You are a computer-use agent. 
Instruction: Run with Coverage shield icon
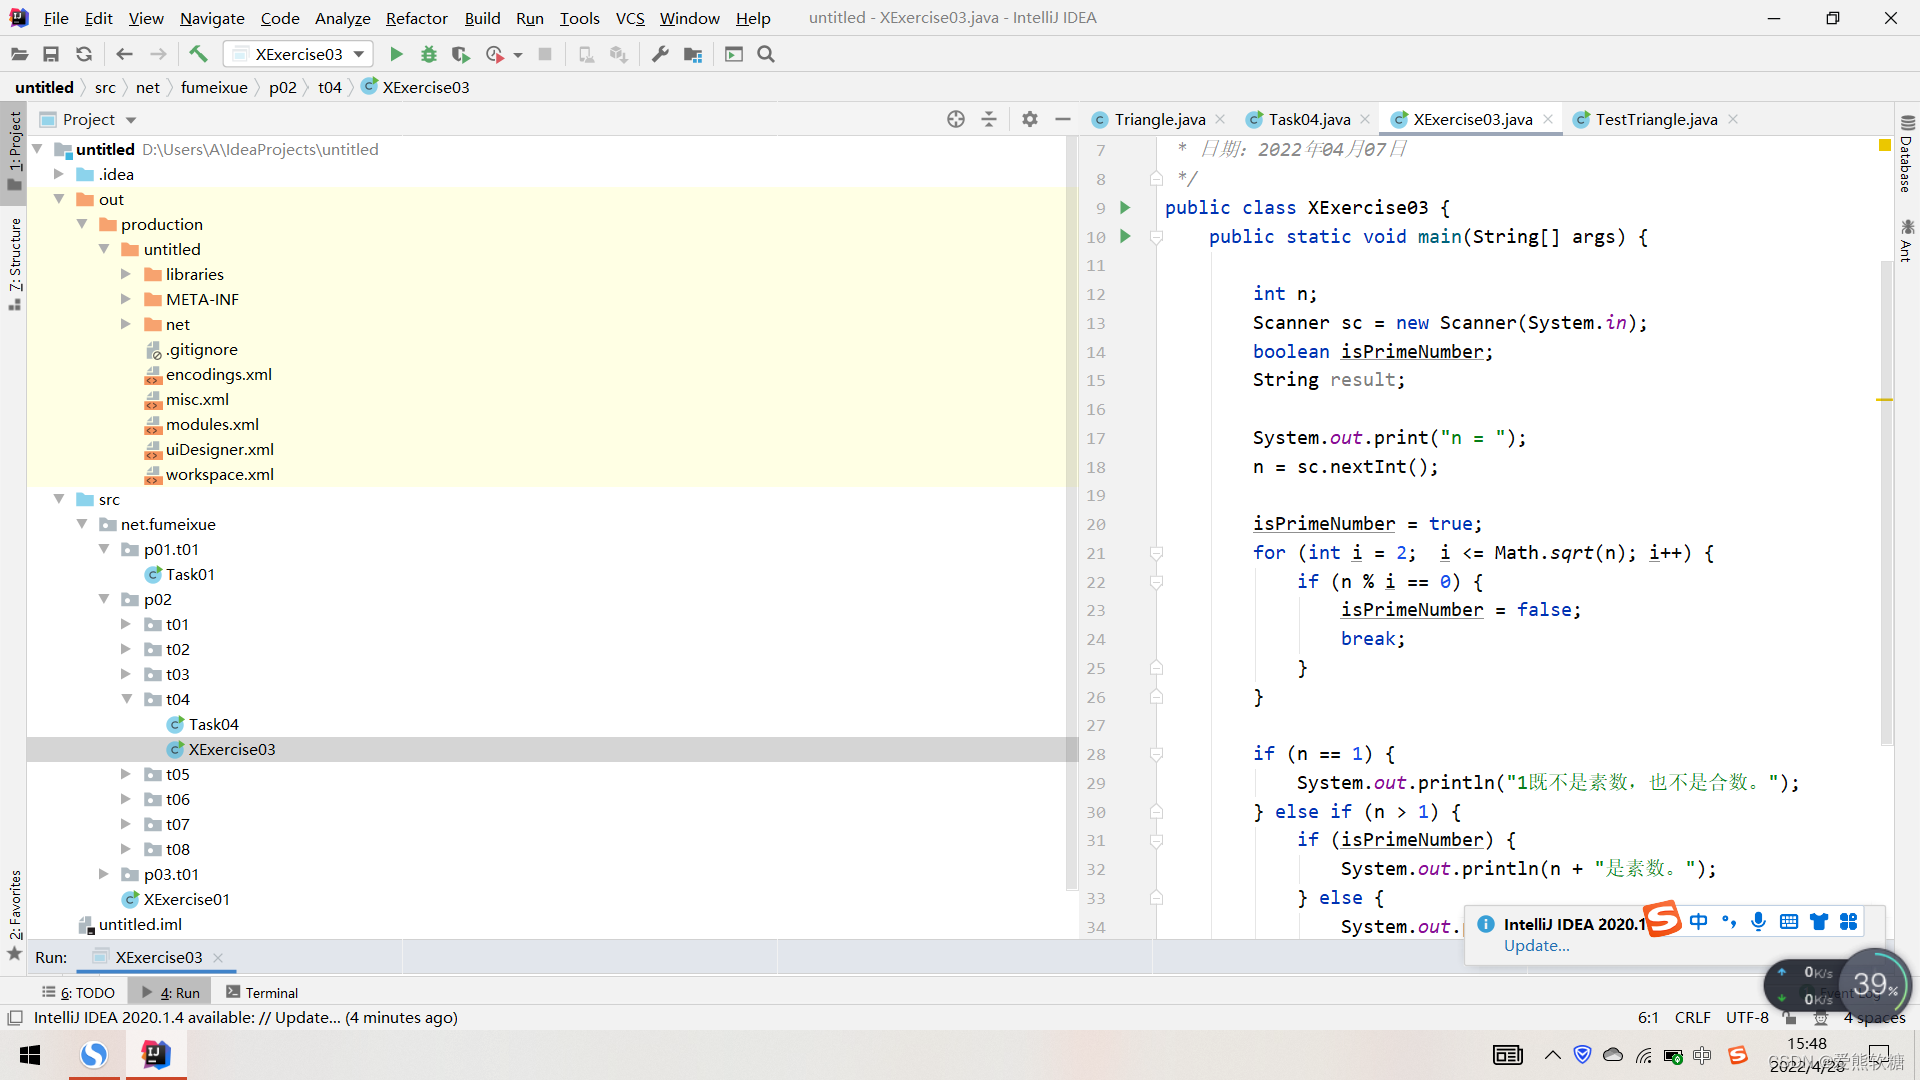(x=461, y=54)
